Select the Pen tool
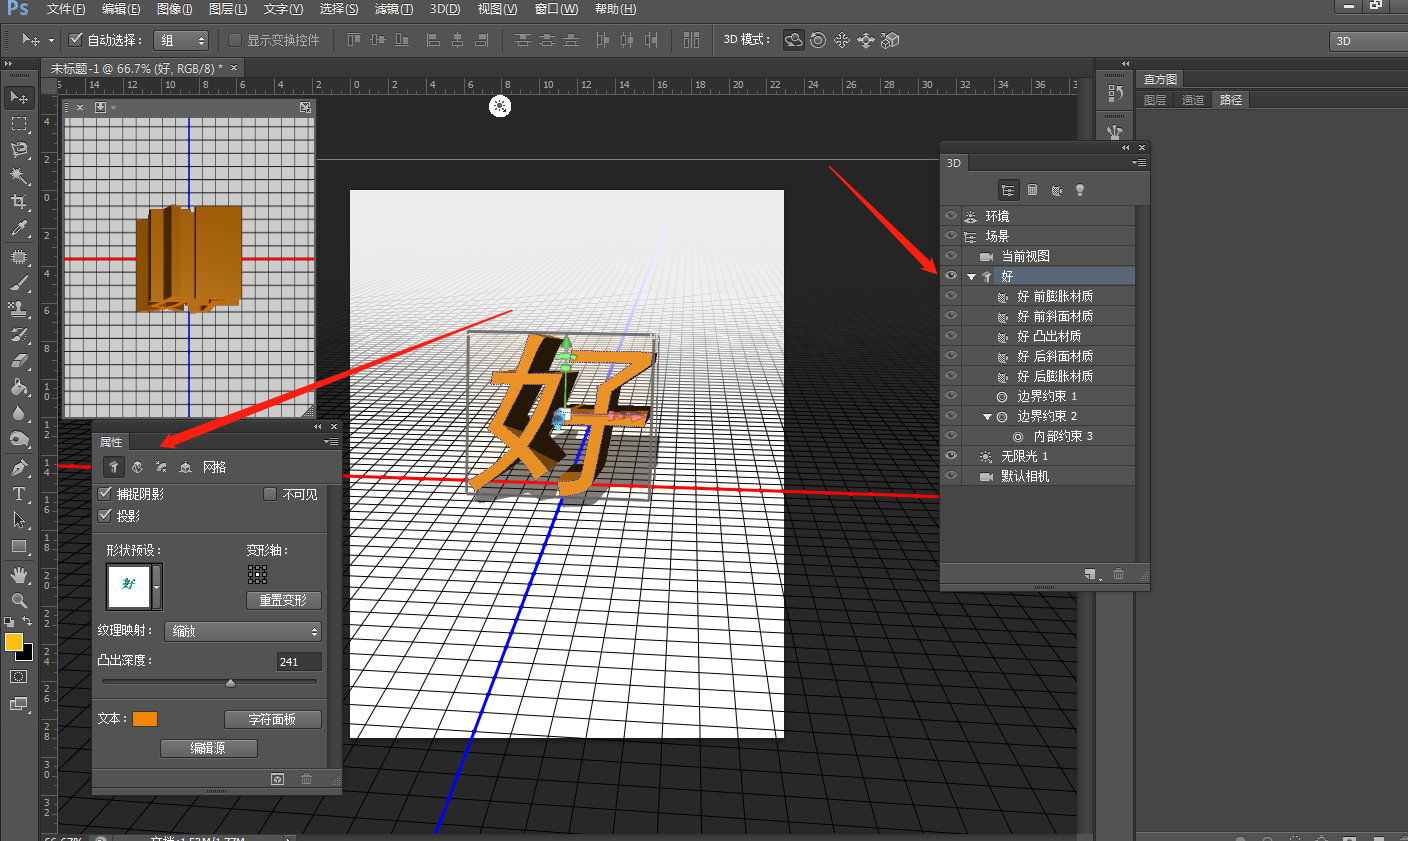1408x841 pixels. click(x=18, y=468)
